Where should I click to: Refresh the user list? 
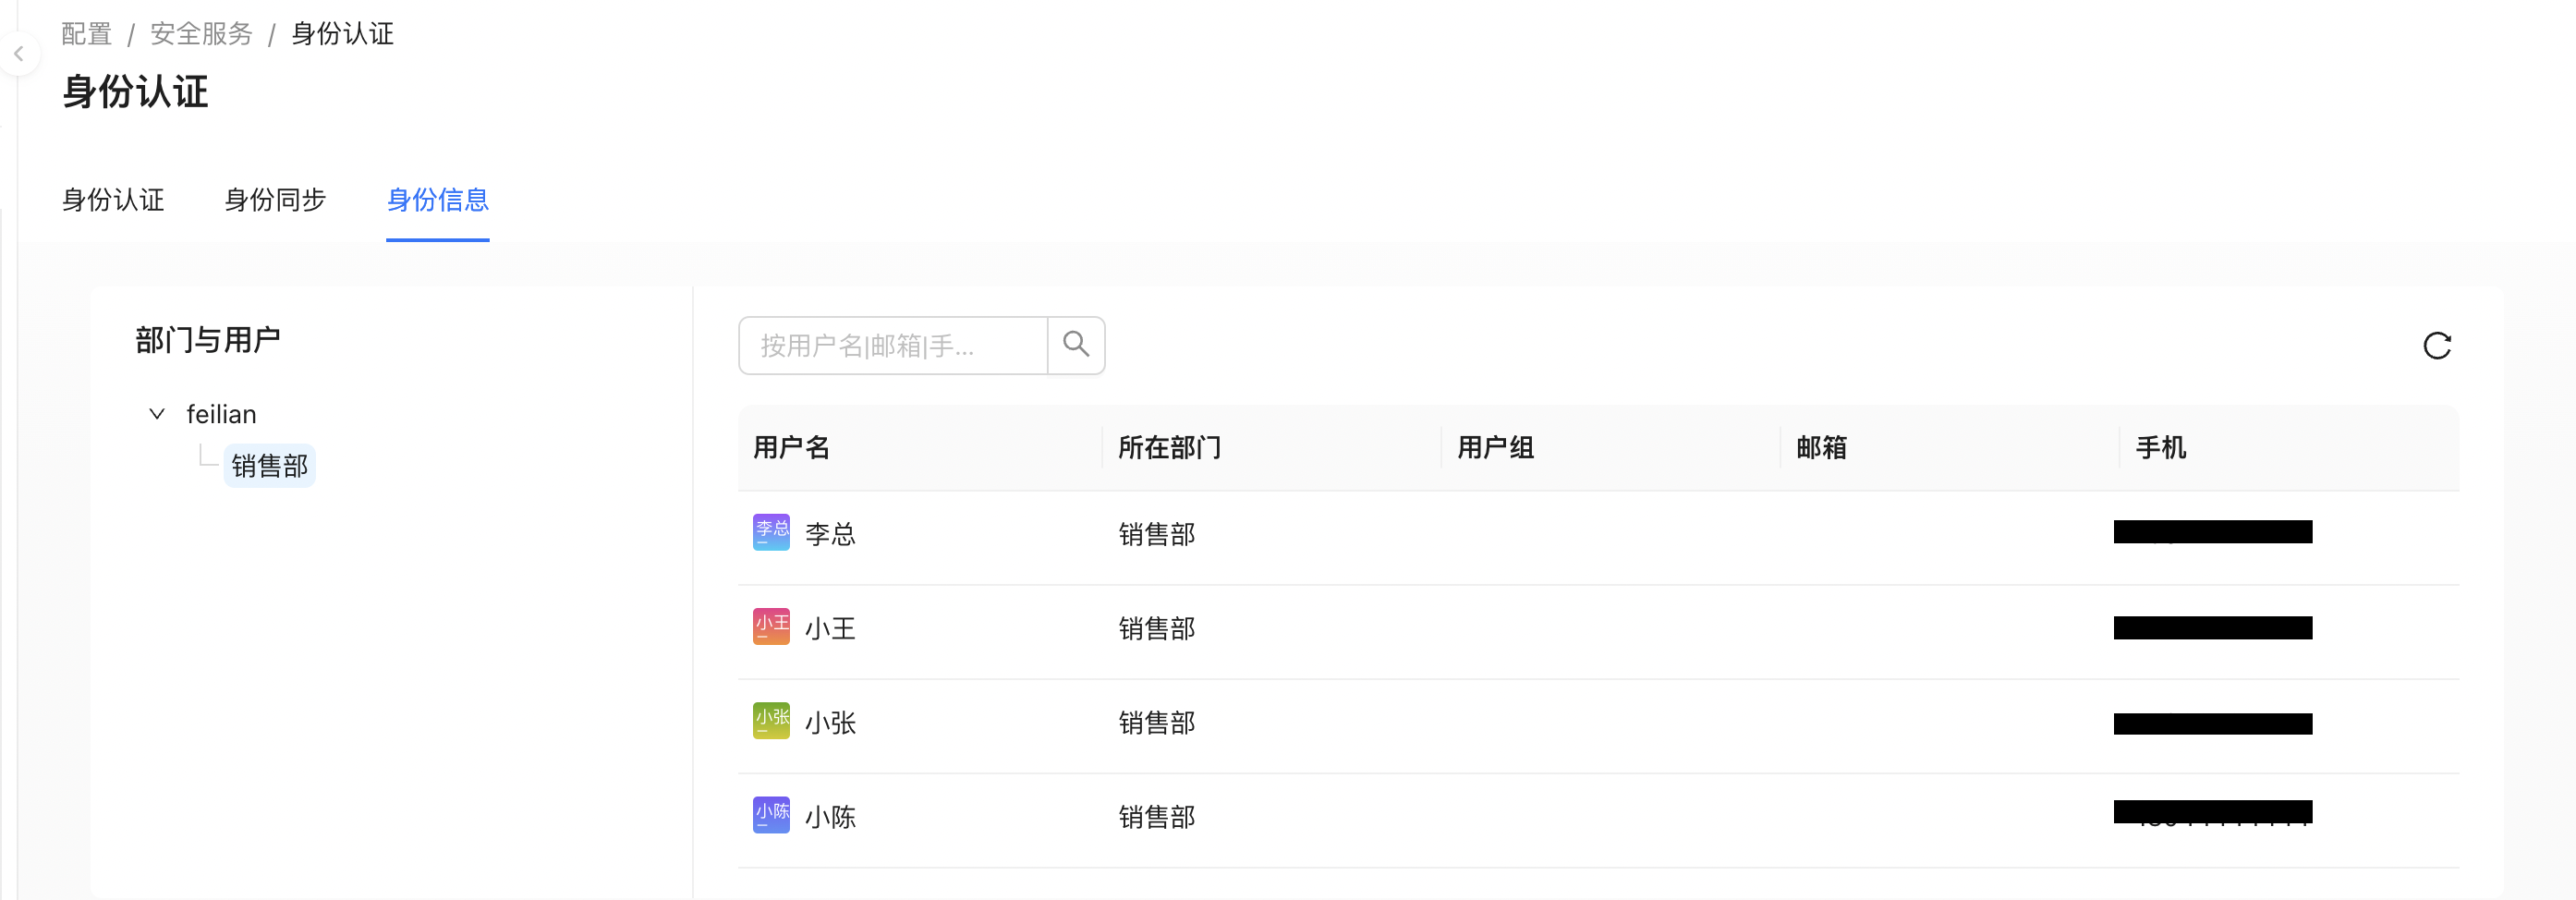(x=2437, y=346)
